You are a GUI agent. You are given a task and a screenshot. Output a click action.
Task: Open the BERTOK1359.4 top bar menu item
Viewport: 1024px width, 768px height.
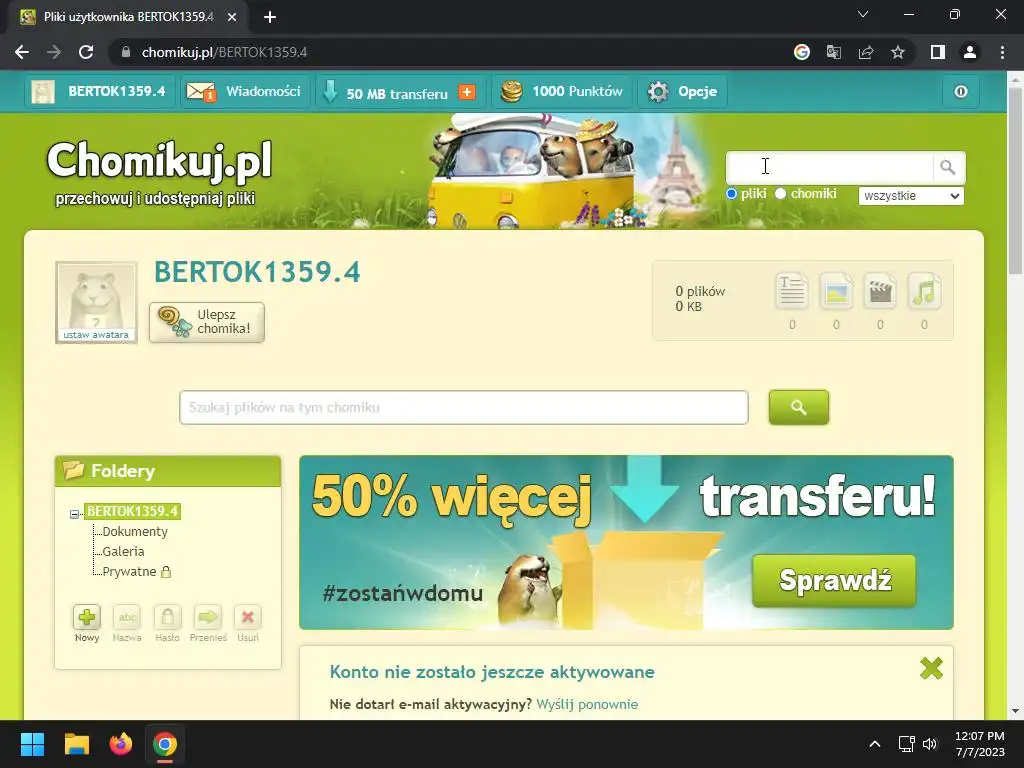101,91
